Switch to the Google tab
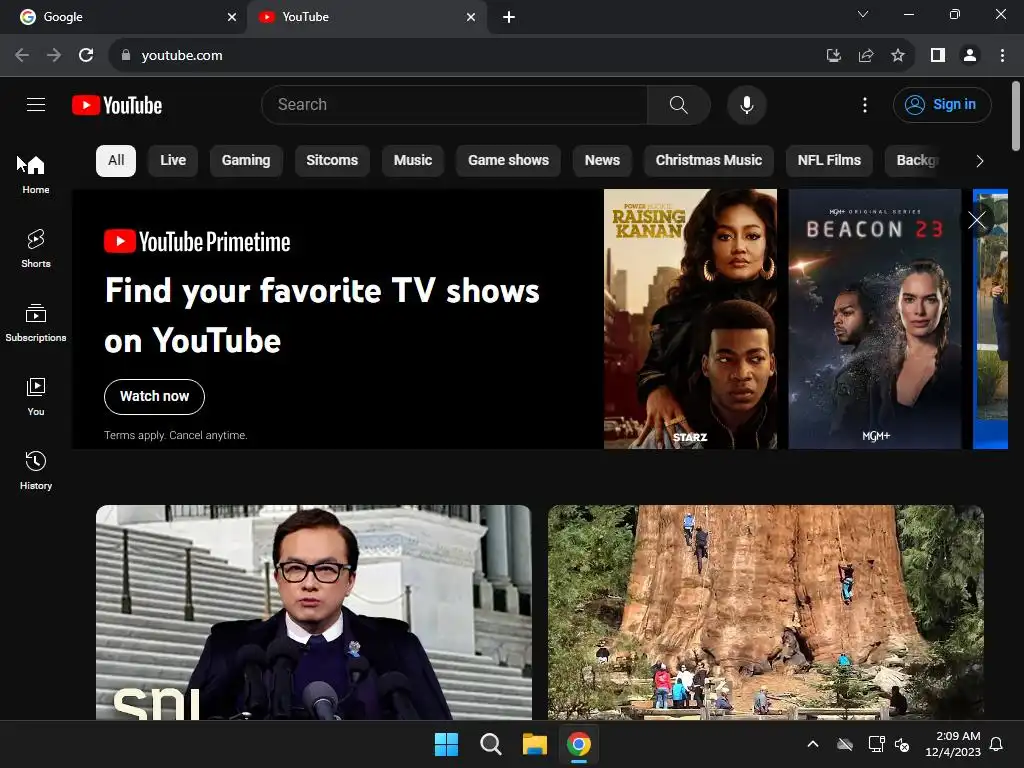Image resolution: width=1024 pixels, height=768 pixels. [x=124, y=17]
